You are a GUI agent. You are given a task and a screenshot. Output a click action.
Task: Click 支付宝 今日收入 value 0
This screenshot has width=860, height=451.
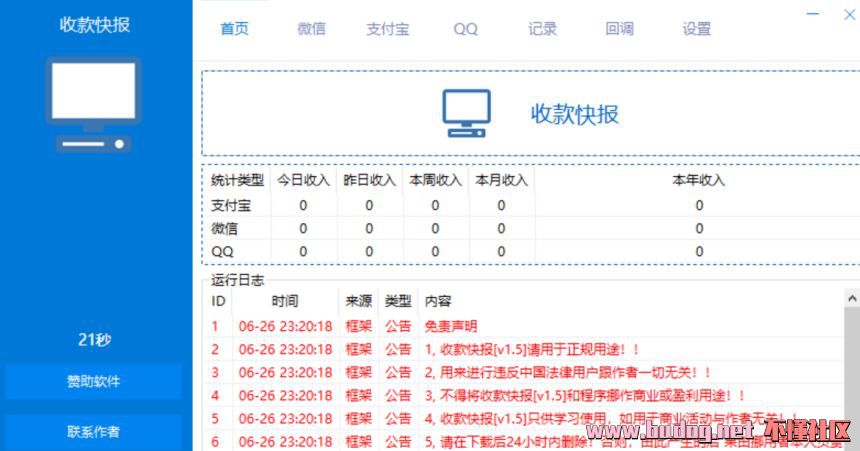(303, 205)
